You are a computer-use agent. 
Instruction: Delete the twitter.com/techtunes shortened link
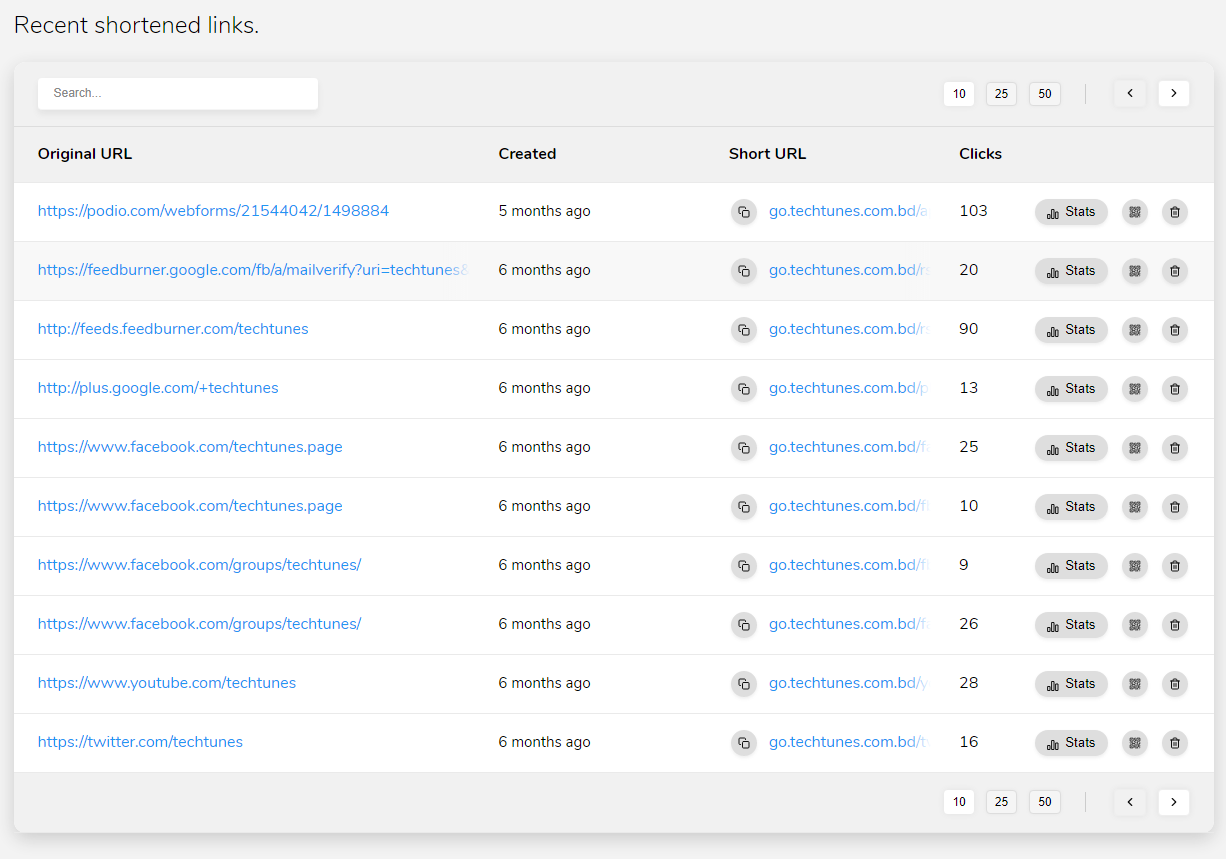pos(1174,743)
